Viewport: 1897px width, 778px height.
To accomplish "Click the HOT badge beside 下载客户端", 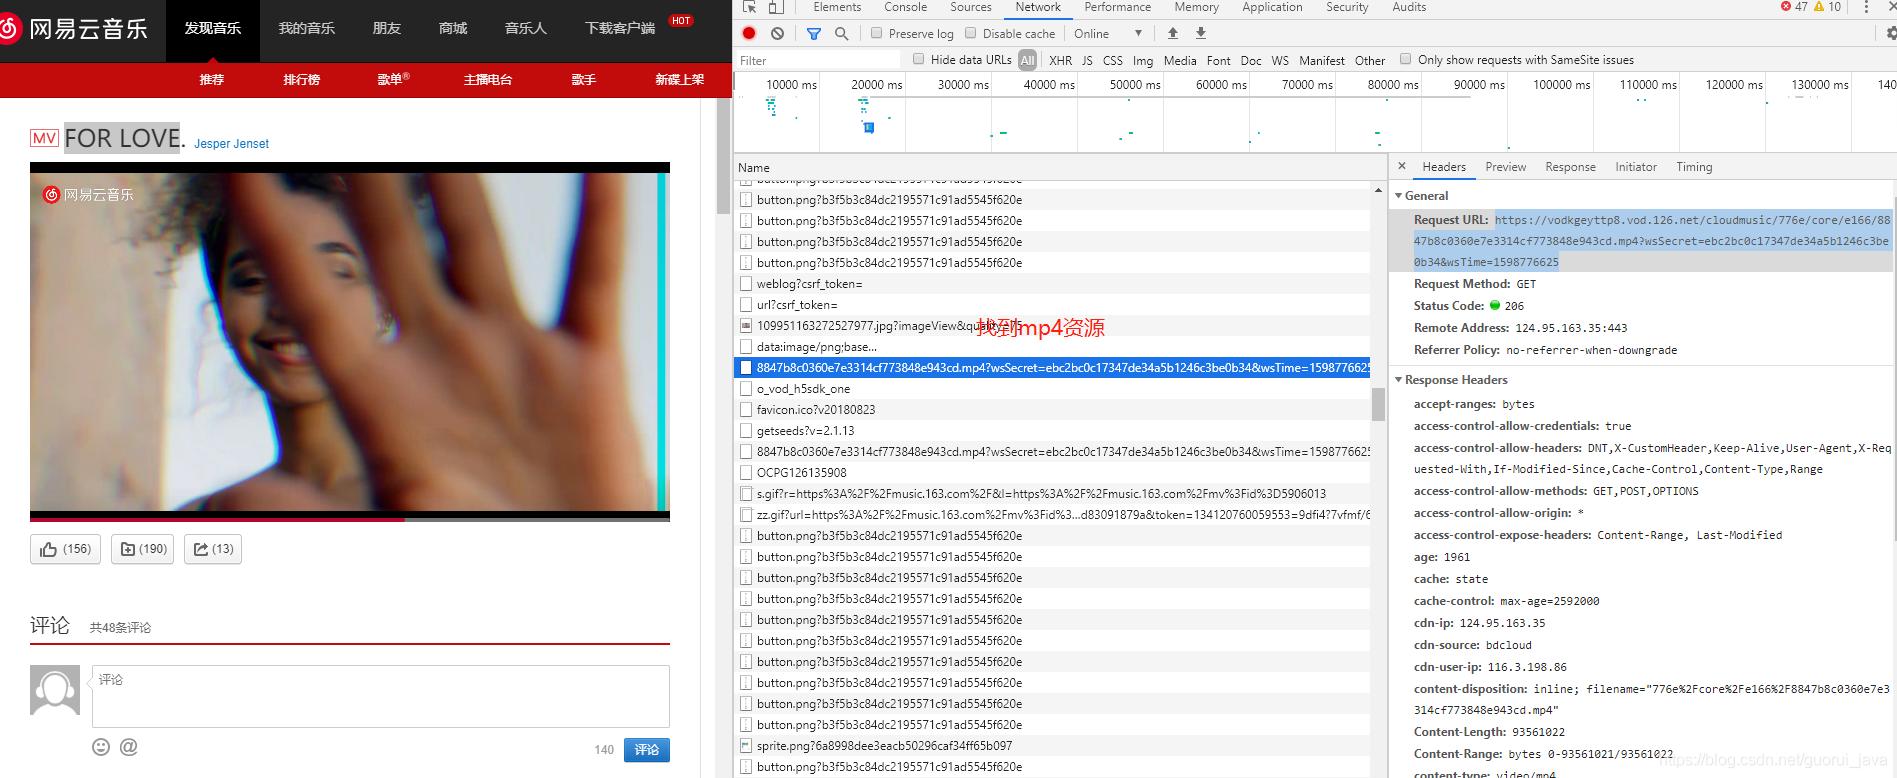I will [681, 20].
